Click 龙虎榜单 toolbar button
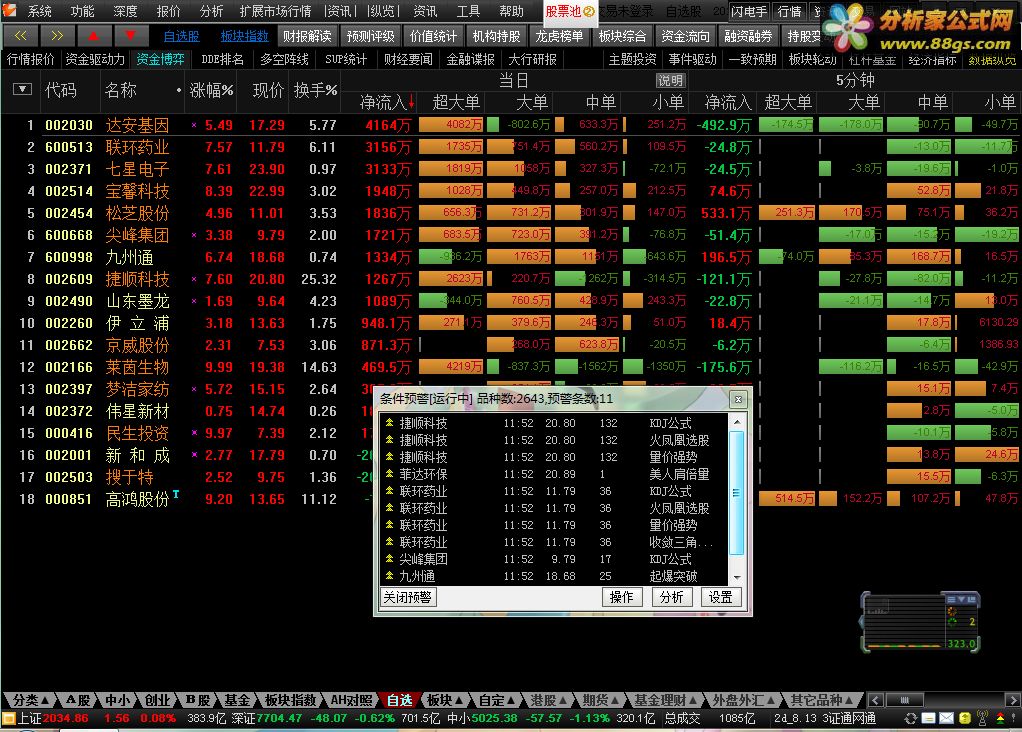The width and height of the screenshot is (1022, 732). 559,36
